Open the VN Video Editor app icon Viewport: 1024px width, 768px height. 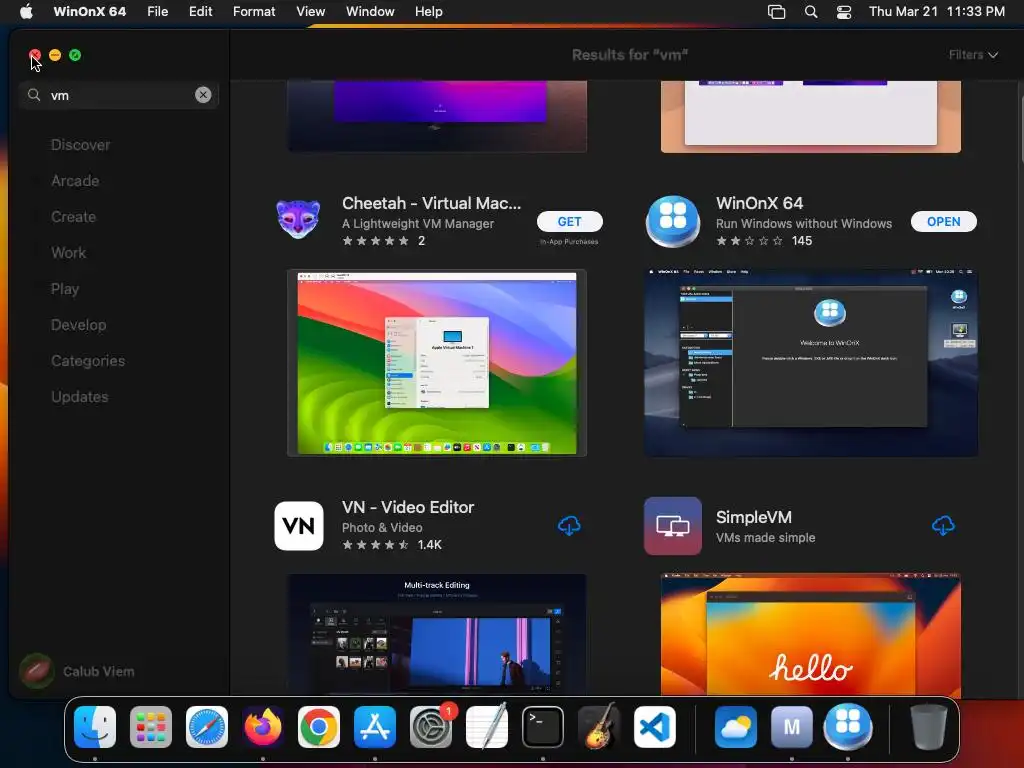[x=298, y=526]
